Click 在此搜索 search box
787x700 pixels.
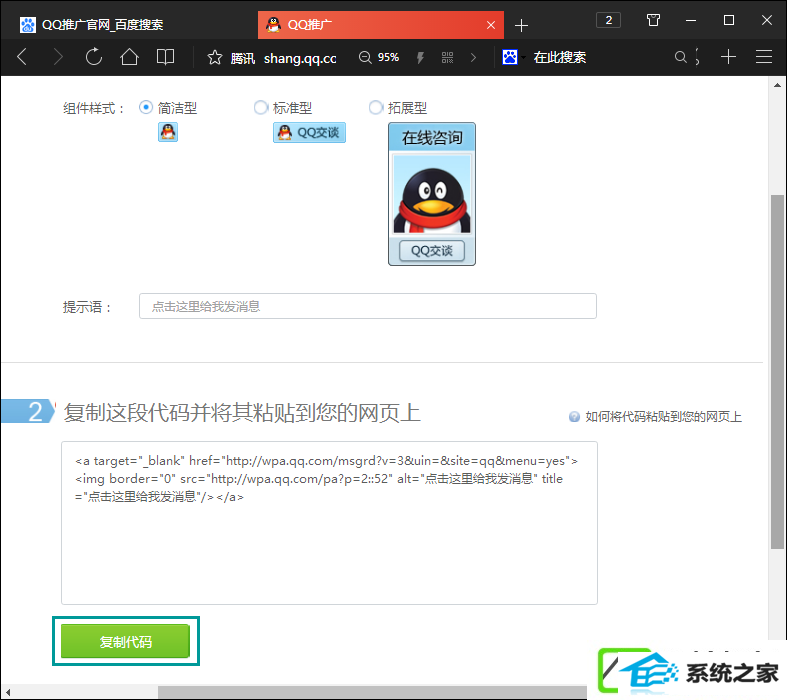560,57
